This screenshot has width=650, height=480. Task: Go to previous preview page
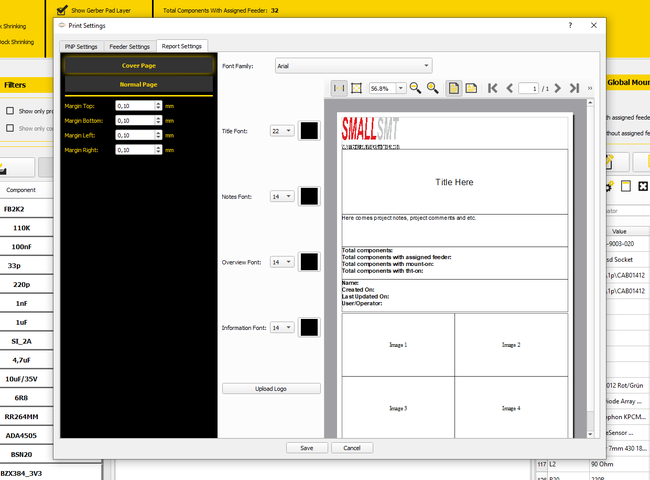click(x=510, y=88)
